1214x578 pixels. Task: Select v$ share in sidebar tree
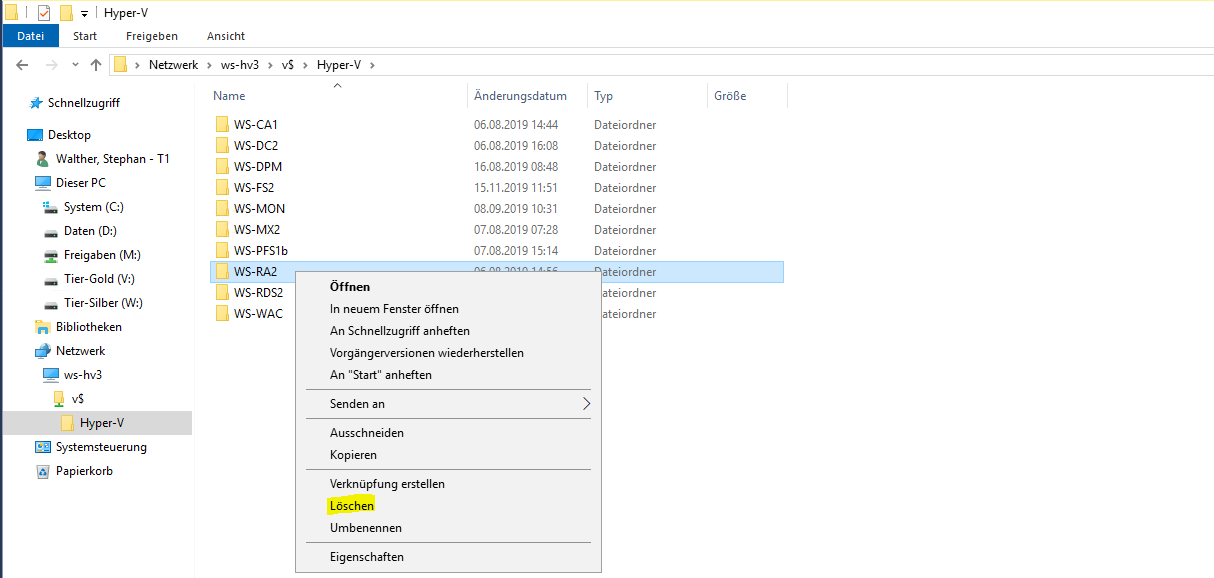(76, 399)
